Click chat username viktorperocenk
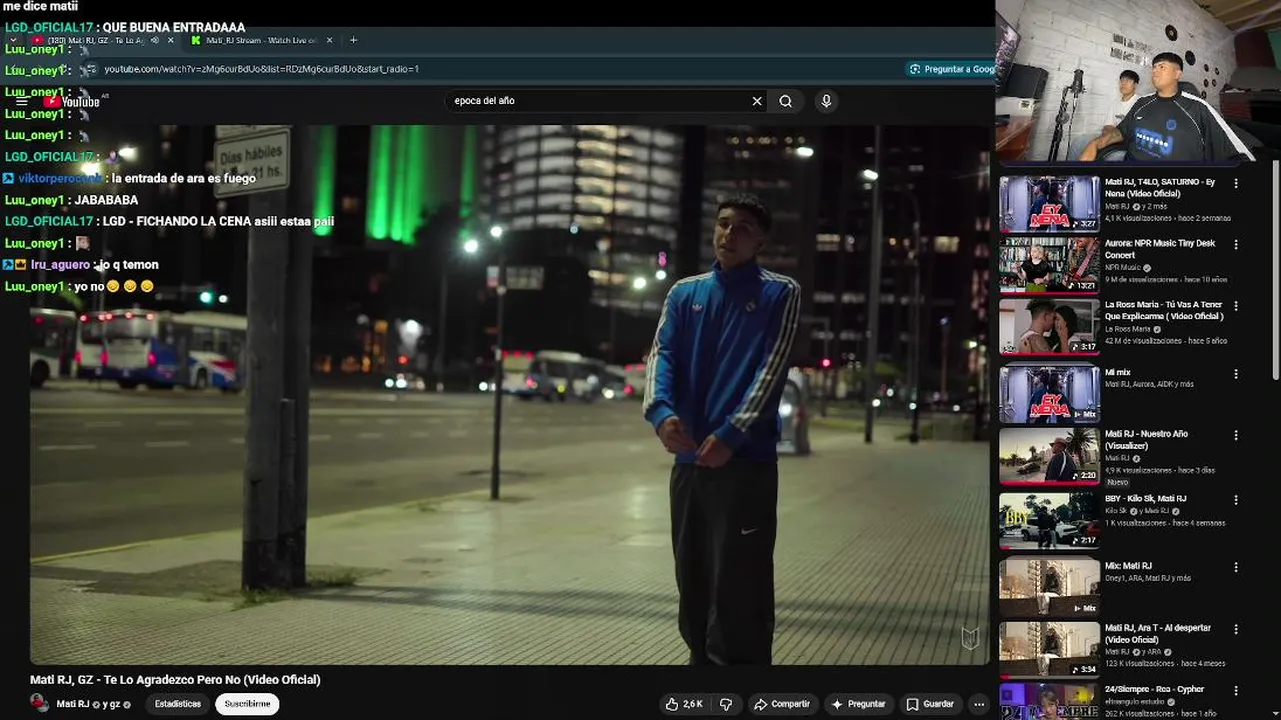The width and height of the screenshot is (1281, 720). (60, 179)
